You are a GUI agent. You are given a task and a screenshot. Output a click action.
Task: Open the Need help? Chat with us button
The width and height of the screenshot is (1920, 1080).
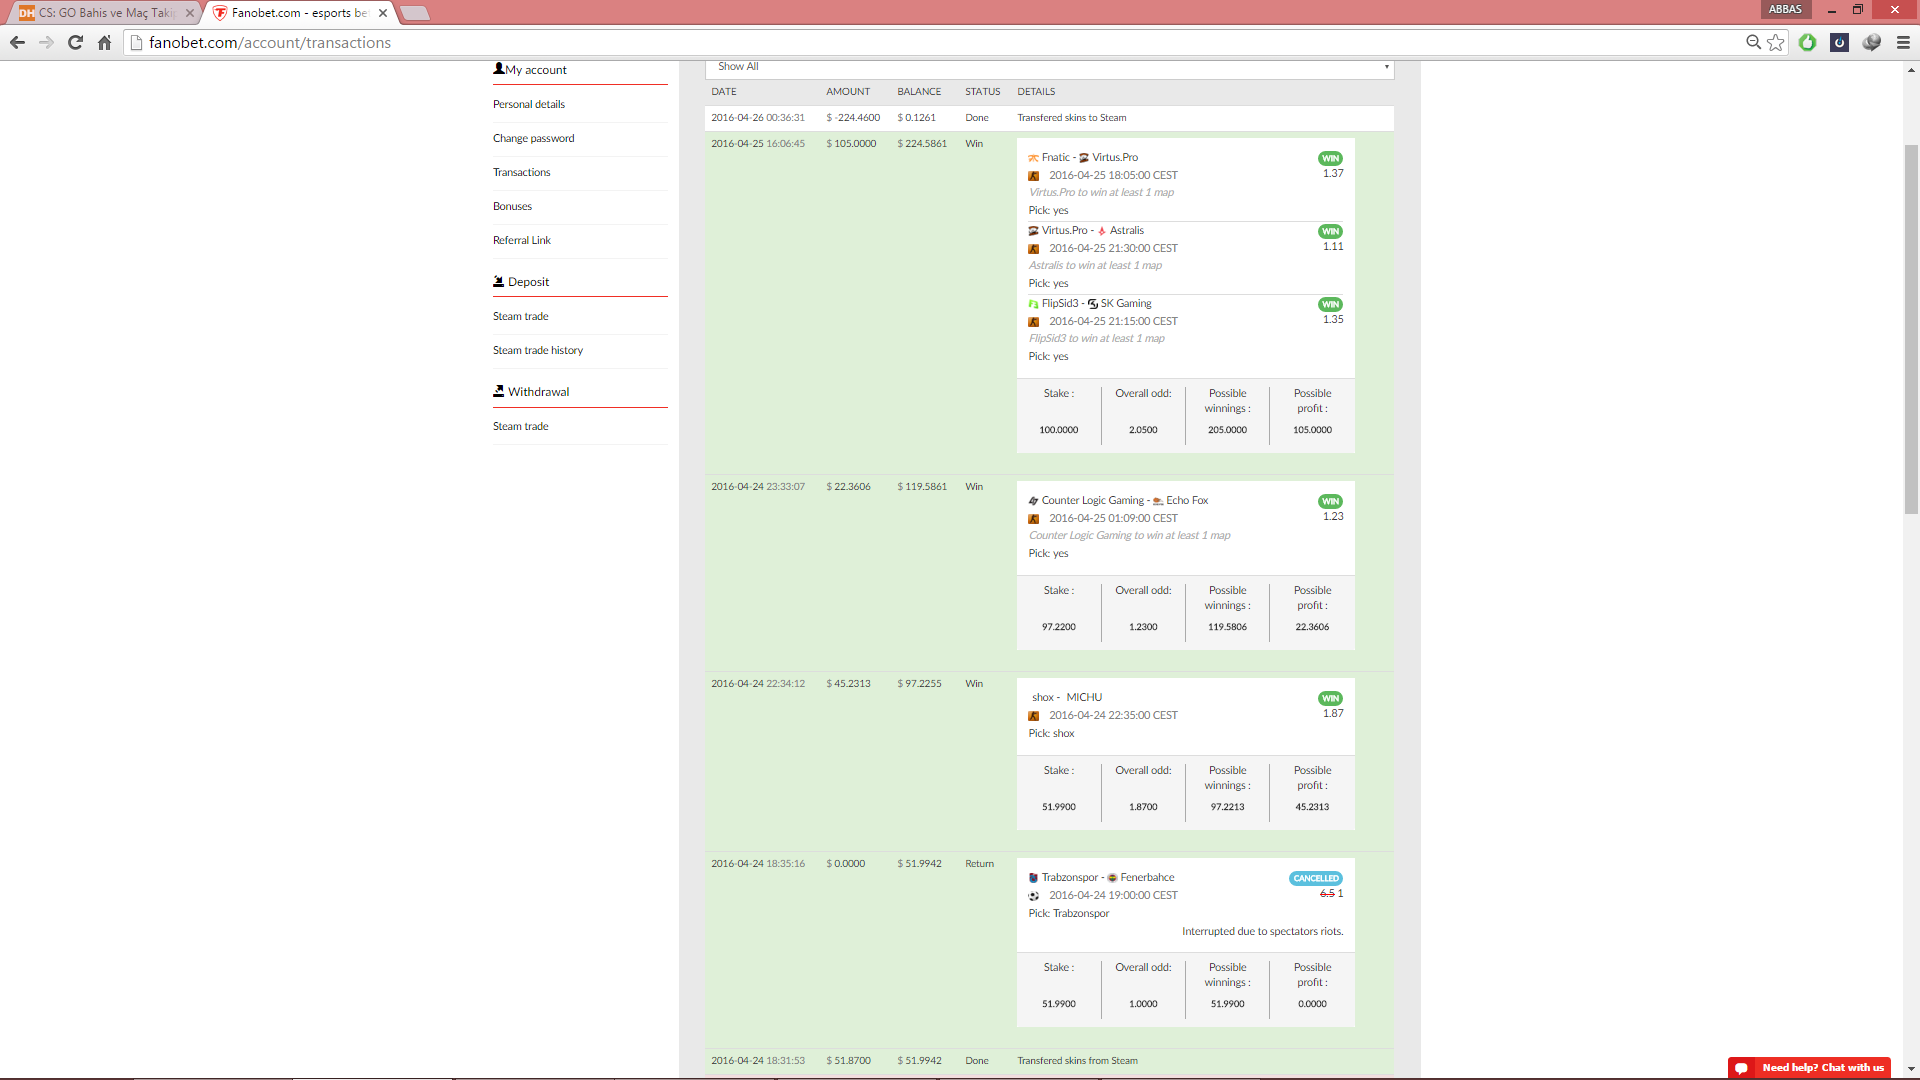[1809, 1068]
